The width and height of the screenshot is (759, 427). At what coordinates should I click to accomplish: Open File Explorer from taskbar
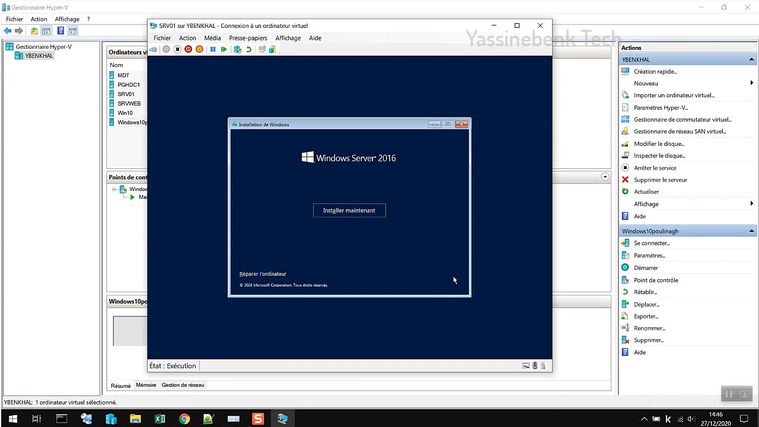(135, 419)
